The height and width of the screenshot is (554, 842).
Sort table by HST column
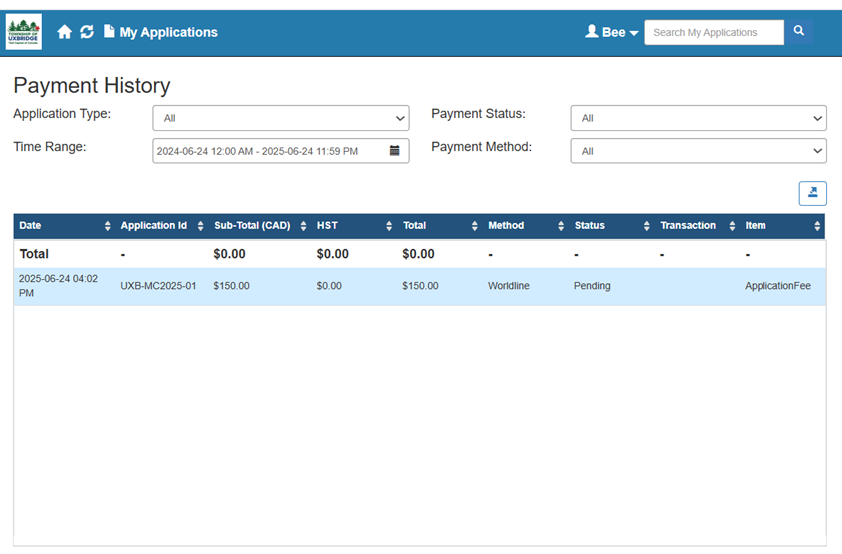point(354,226)
